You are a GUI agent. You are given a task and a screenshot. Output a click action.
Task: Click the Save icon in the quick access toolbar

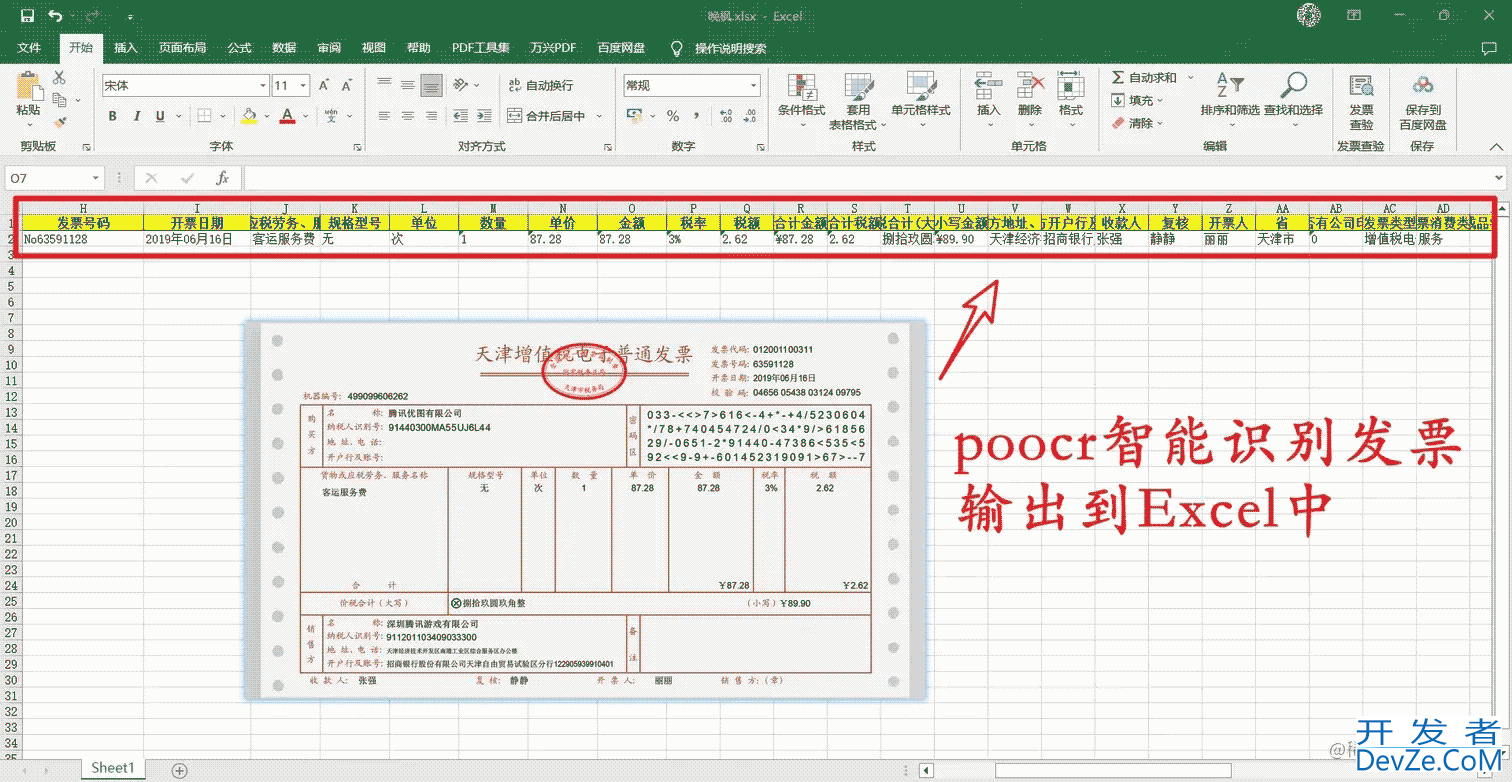point(27,16)
